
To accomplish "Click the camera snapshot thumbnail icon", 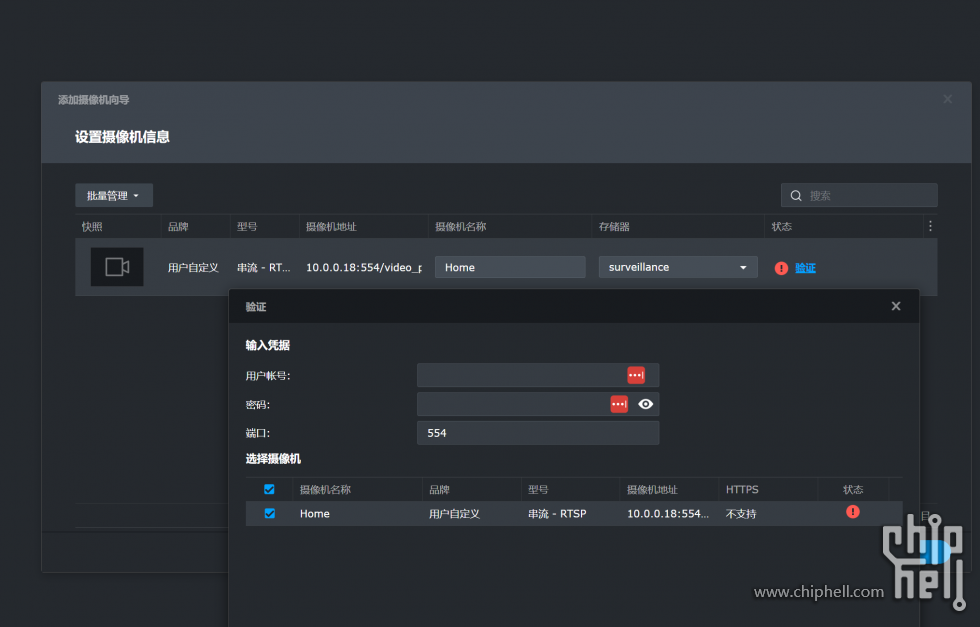I will pyautogui.click(x=117, y=267).
